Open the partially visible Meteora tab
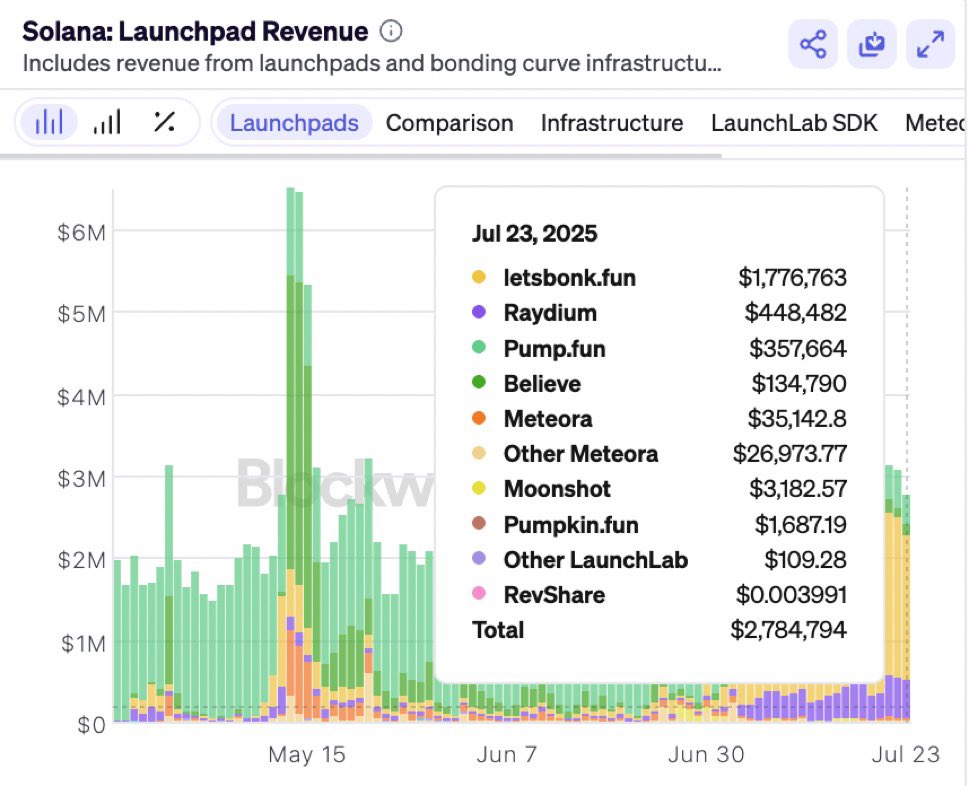Image resolution: width=968 pixels, height=786 pixels. coord(935,123)
